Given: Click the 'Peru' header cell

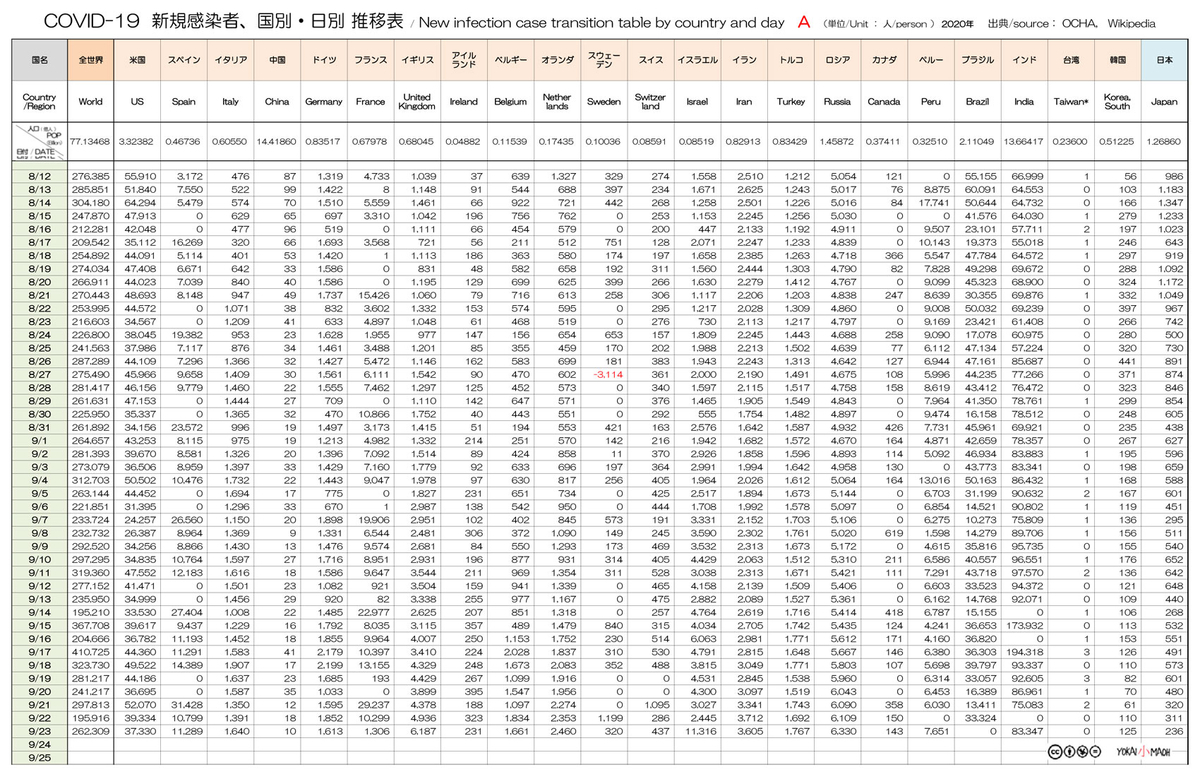Looking at the screenshot, I should coord(931,102).
